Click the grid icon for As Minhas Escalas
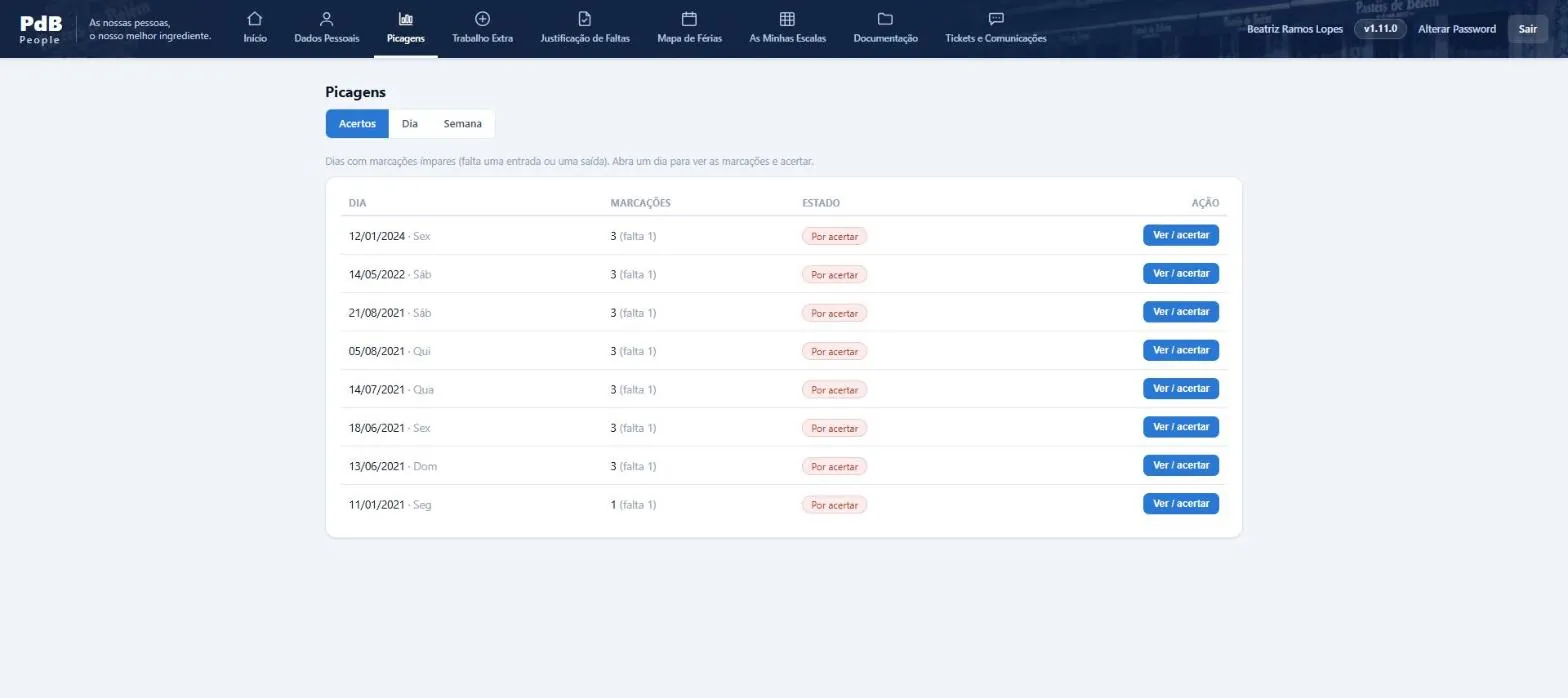Image resolution: width=1568 pixels, height=698 pixels. [787, 19]
